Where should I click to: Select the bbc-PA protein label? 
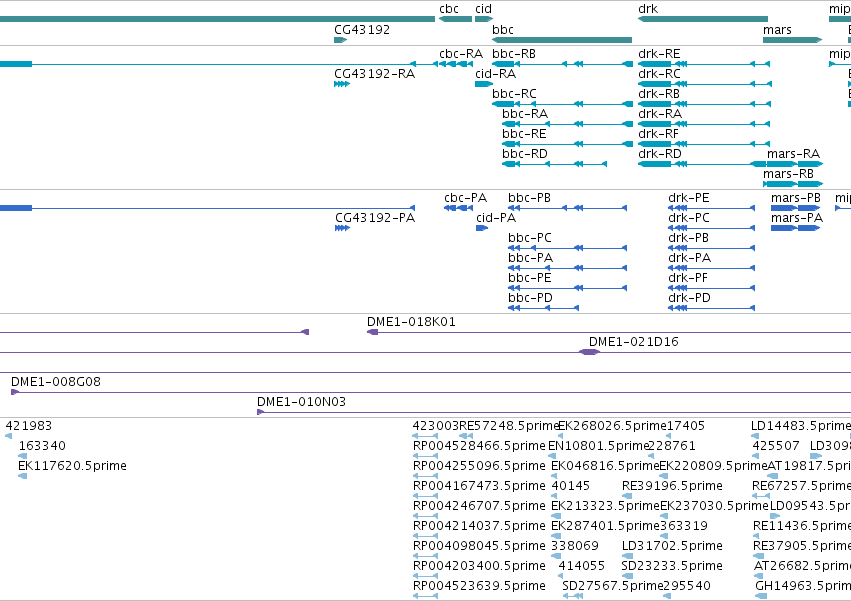tap(530, 258)
